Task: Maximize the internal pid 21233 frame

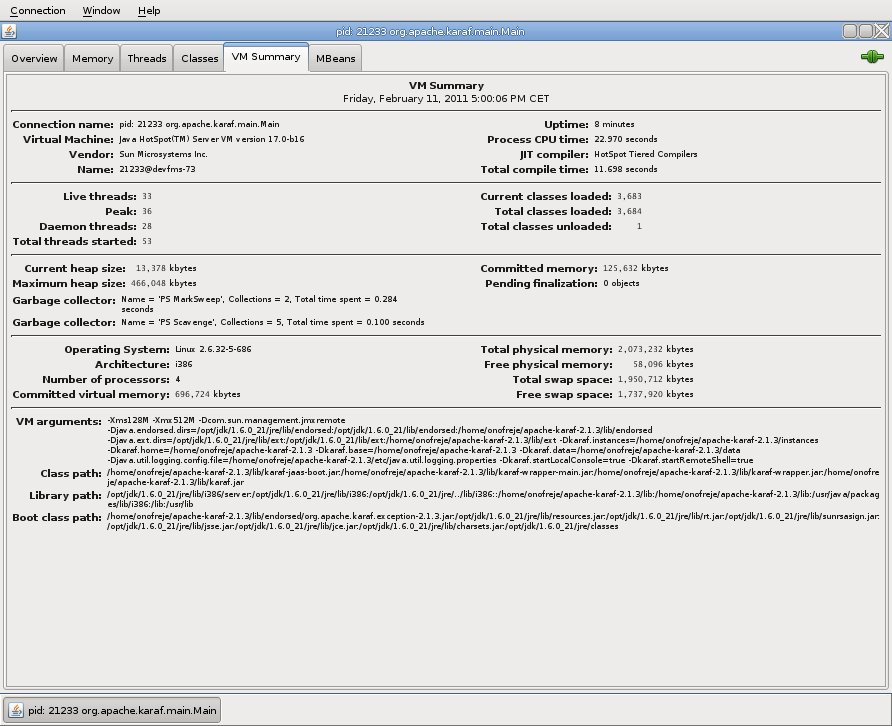Action: pos(866,31)
